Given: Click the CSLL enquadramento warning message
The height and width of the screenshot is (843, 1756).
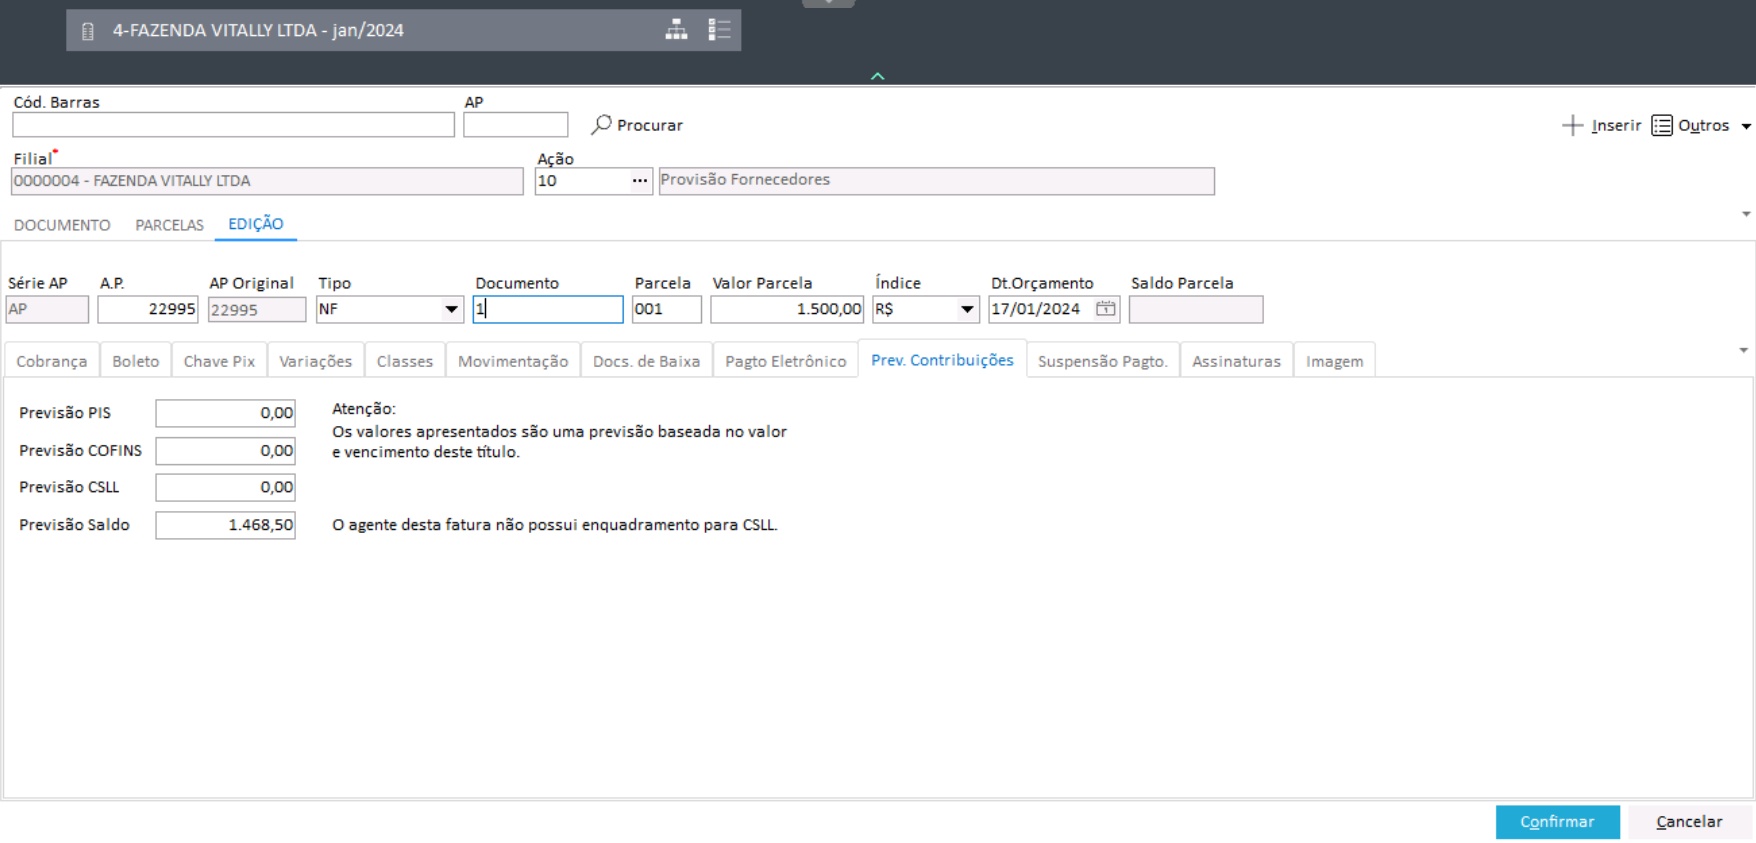Looking at the screenshot, I should [x=555, y=525].
